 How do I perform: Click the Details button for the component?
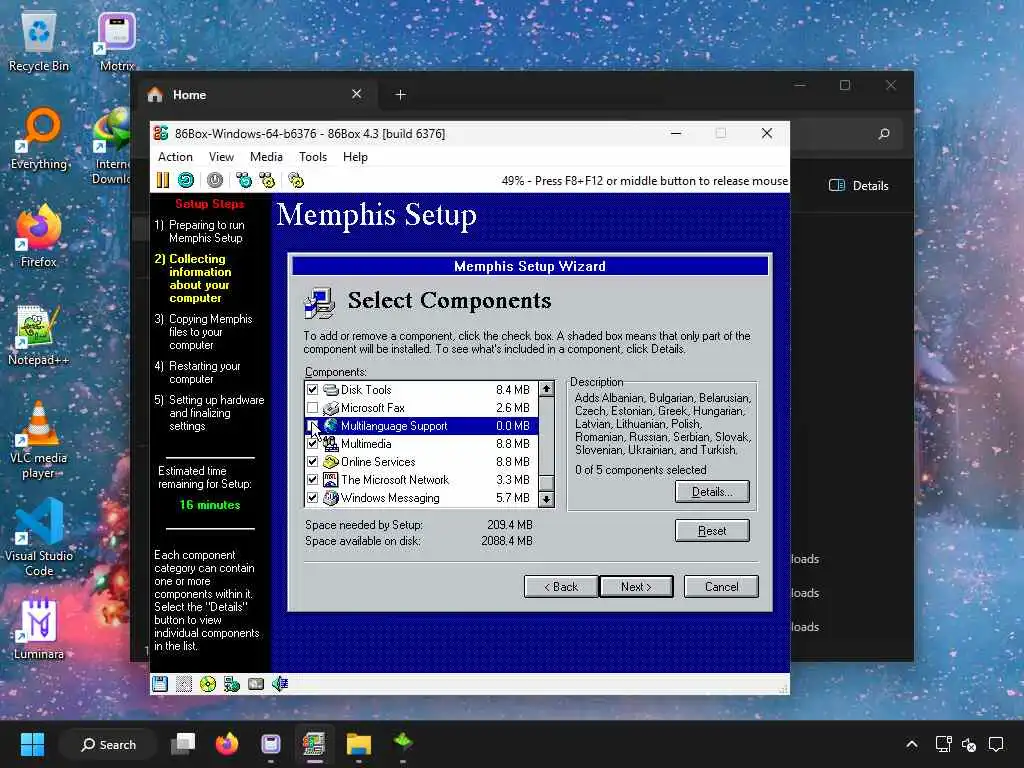[712, 492]
